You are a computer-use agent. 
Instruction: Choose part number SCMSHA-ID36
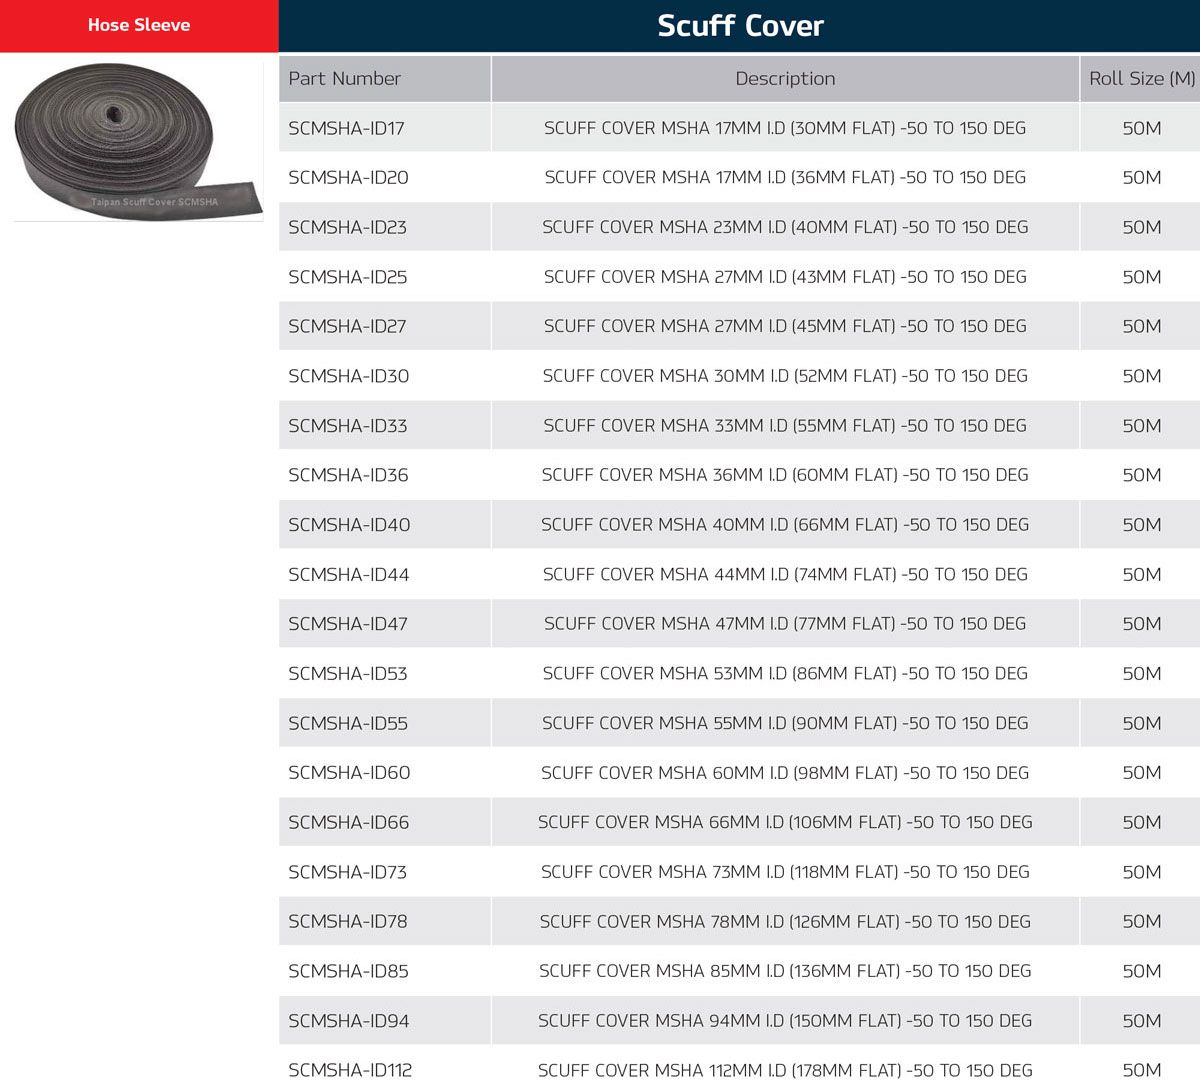pos(348,475)
